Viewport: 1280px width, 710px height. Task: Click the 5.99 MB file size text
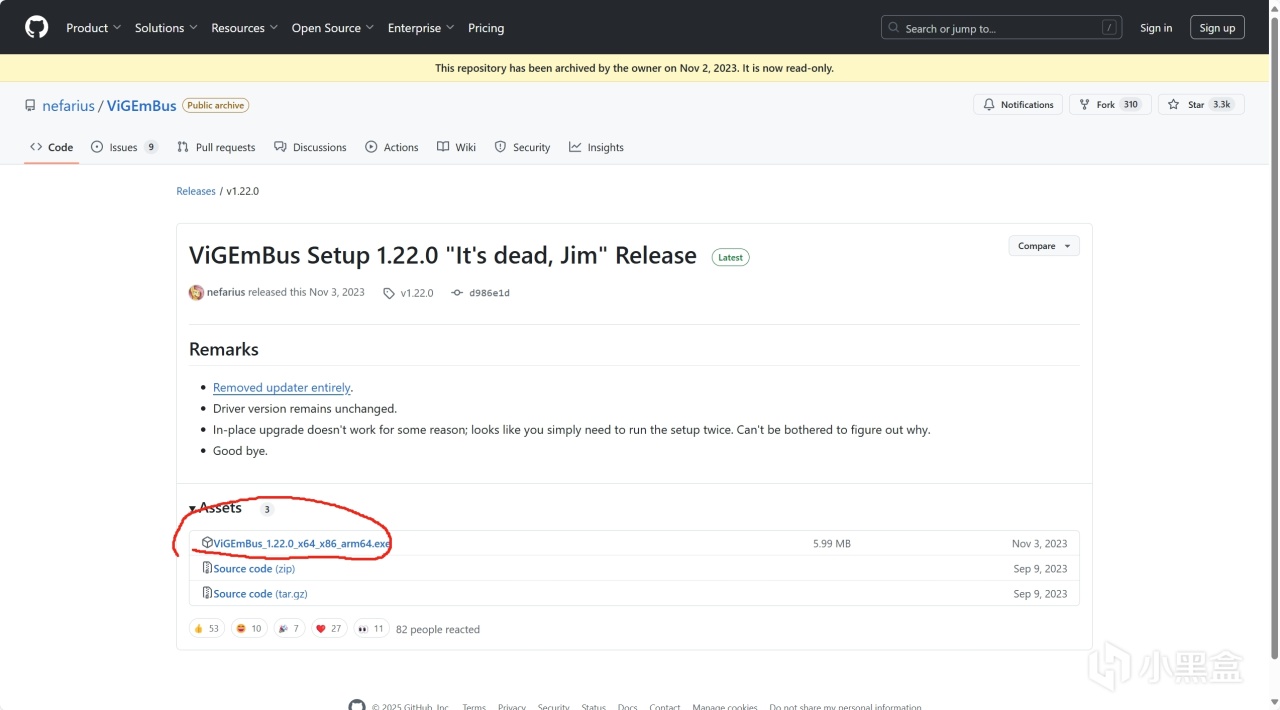point(832,543)
